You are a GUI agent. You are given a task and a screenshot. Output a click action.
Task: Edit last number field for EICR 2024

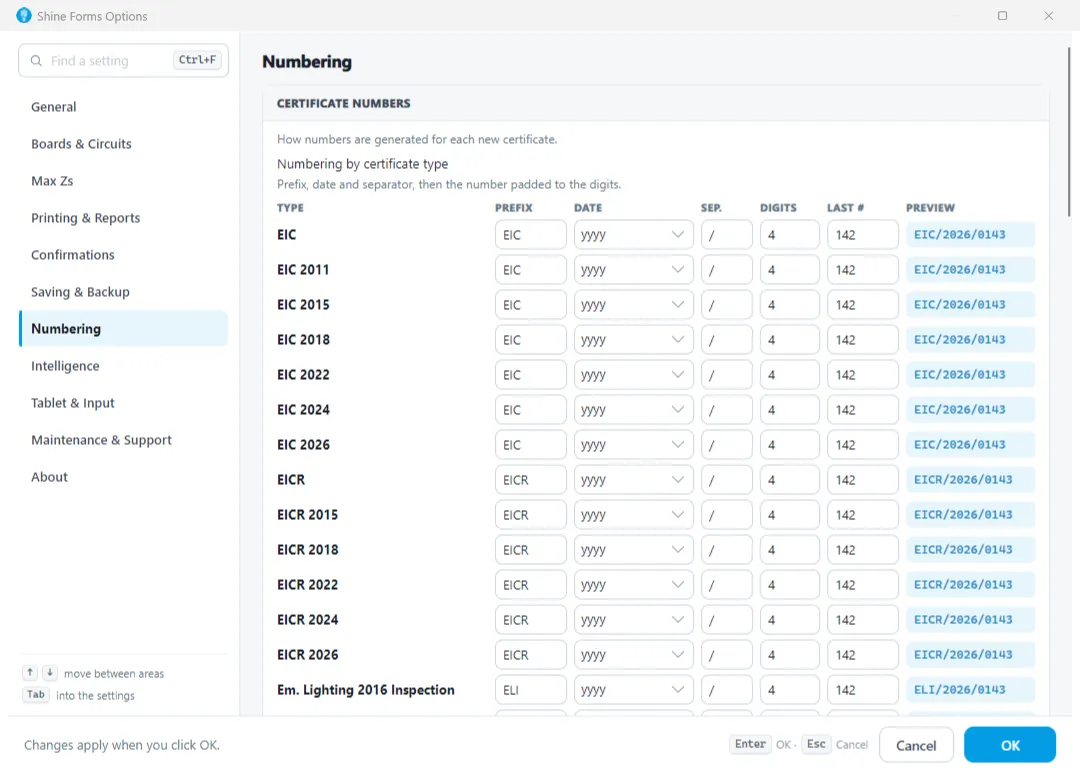tap(862, 620)
